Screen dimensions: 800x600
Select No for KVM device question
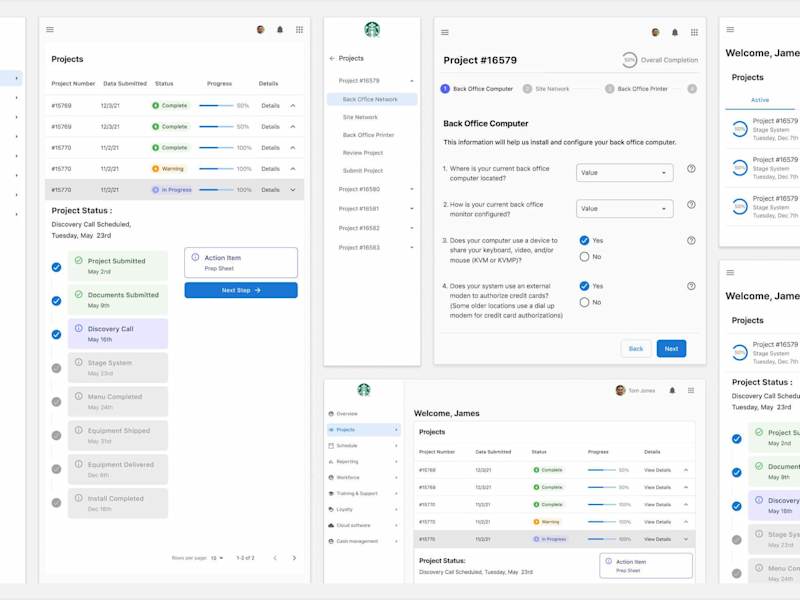pos(584,257)
